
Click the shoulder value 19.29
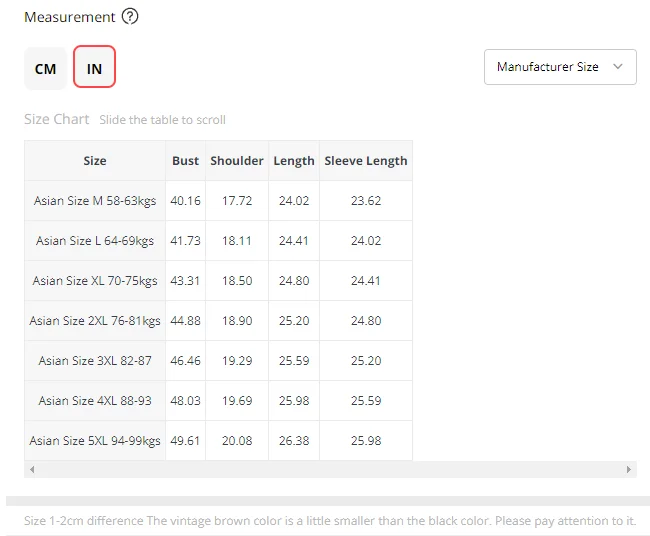(237, 361)
